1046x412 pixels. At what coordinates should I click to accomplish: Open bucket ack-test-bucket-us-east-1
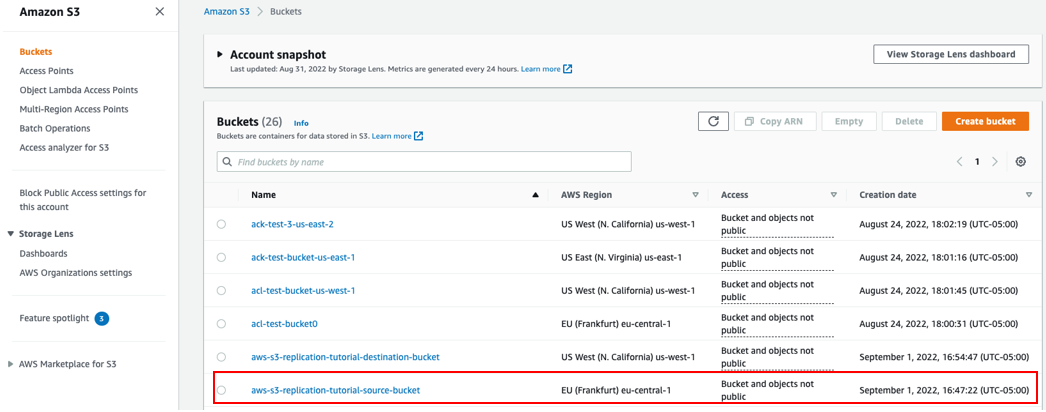pos(303,257)
